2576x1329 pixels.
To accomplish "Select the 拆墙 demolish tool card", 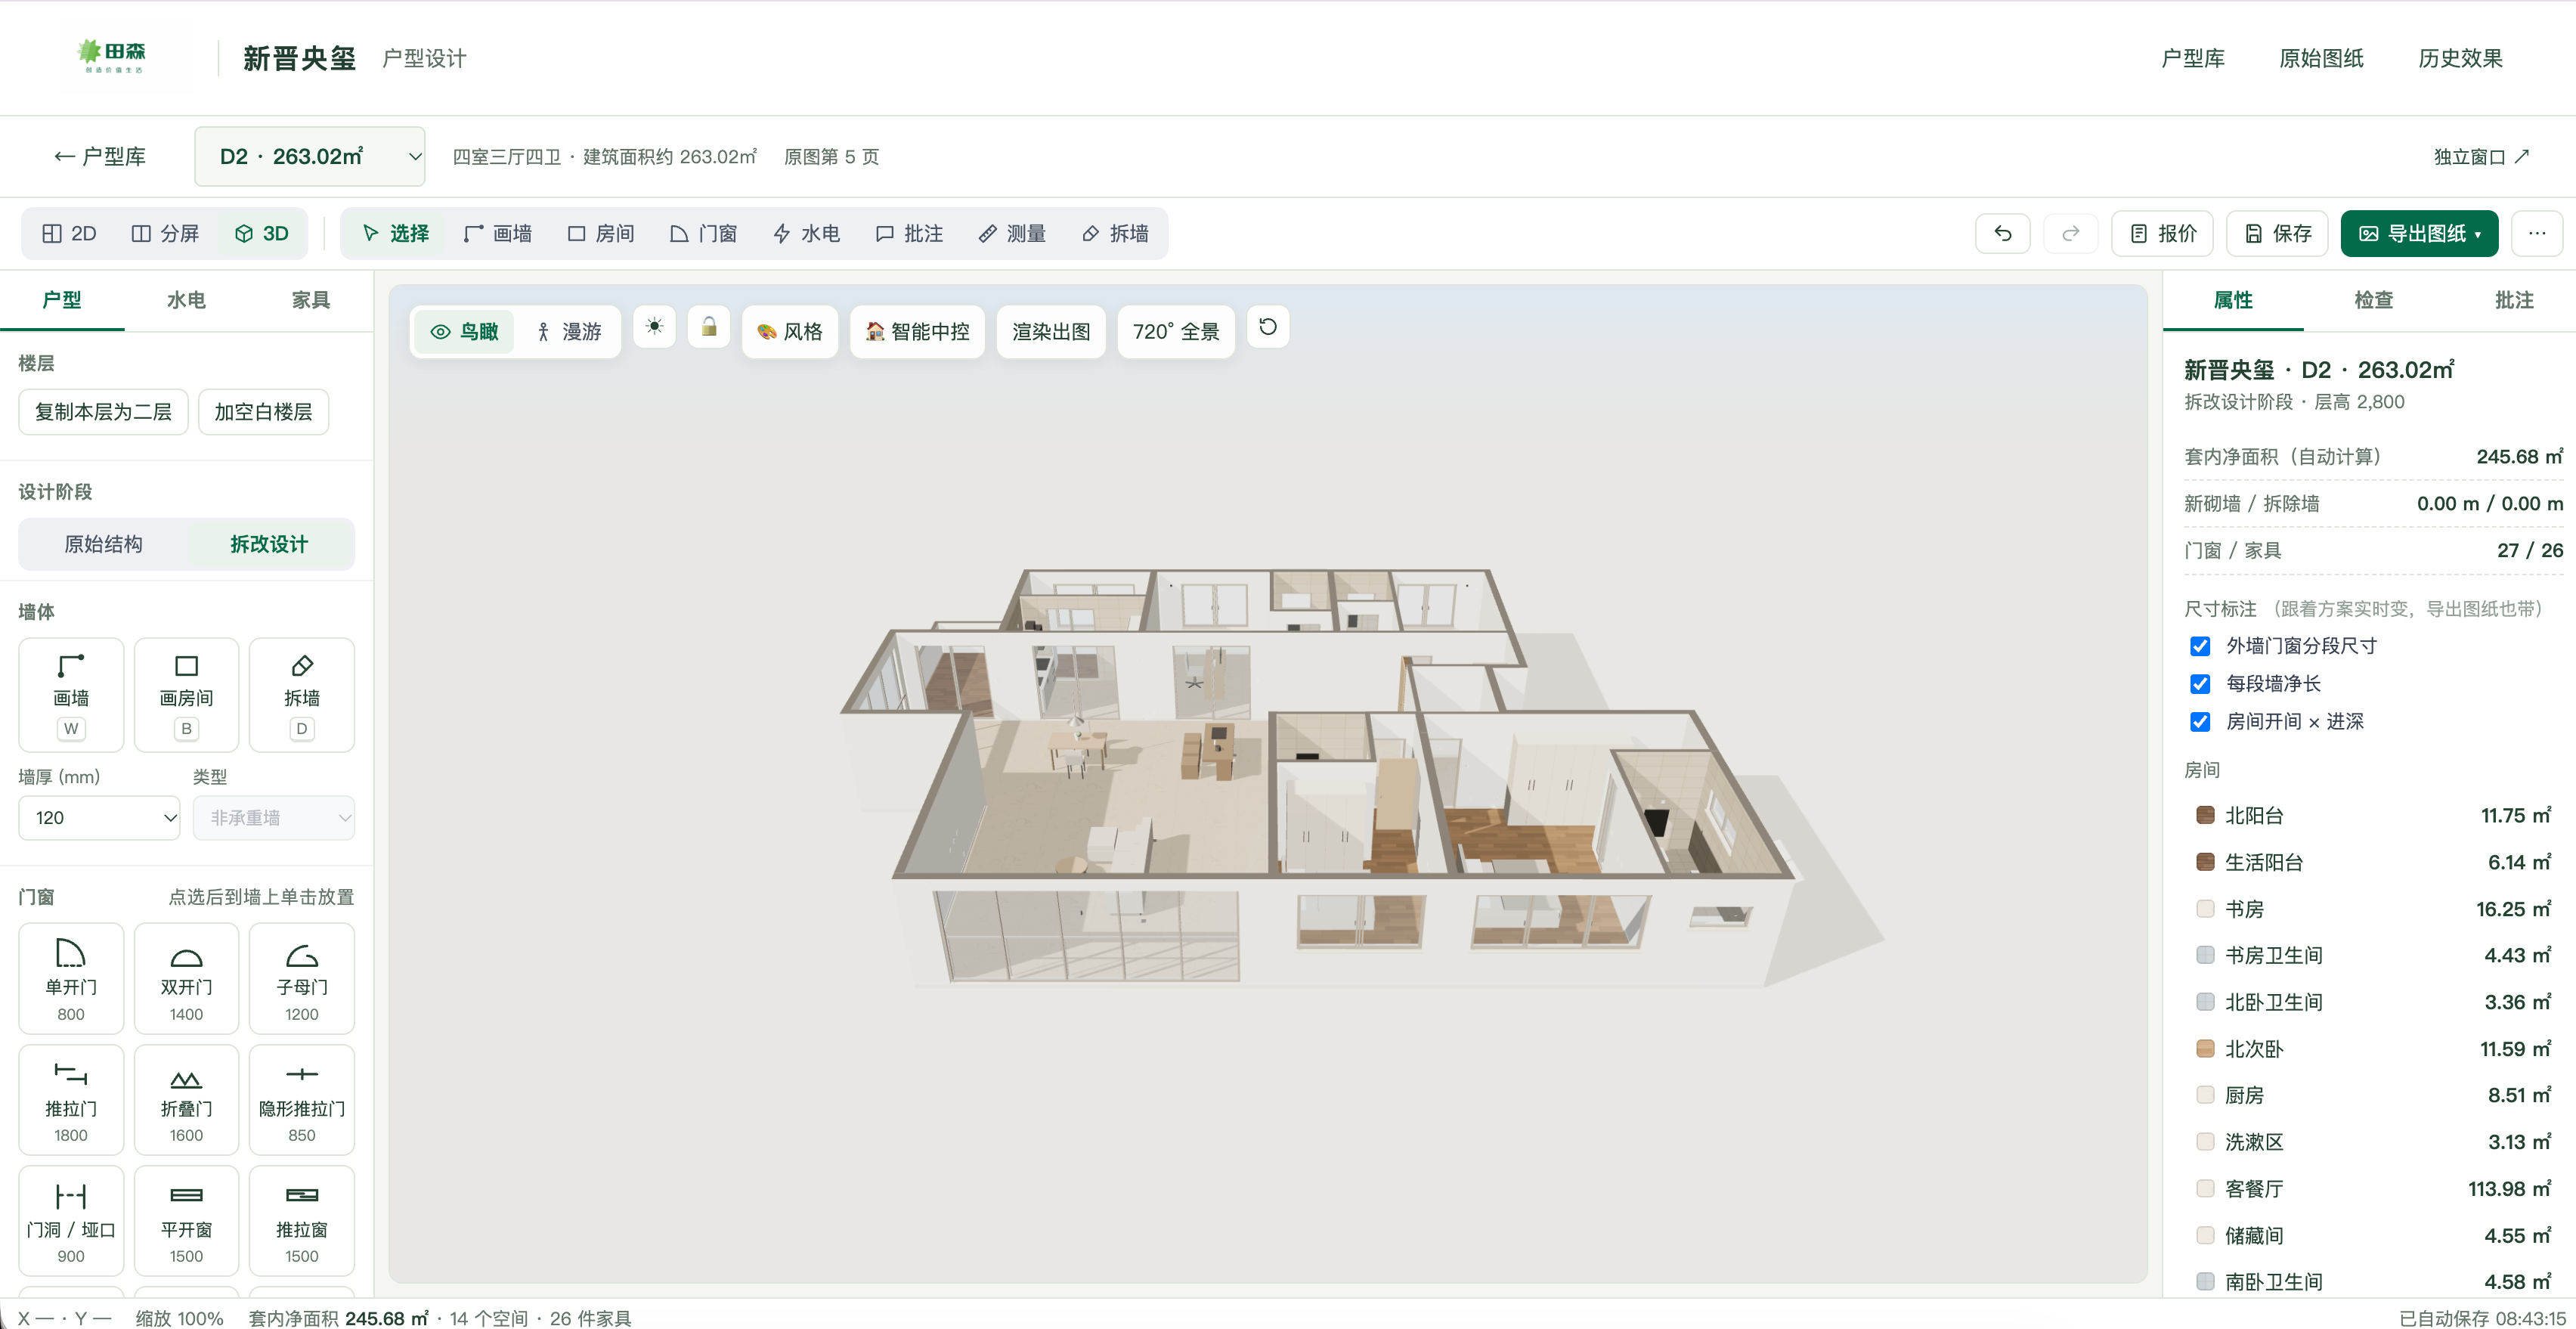I will (x=302, y=695).
